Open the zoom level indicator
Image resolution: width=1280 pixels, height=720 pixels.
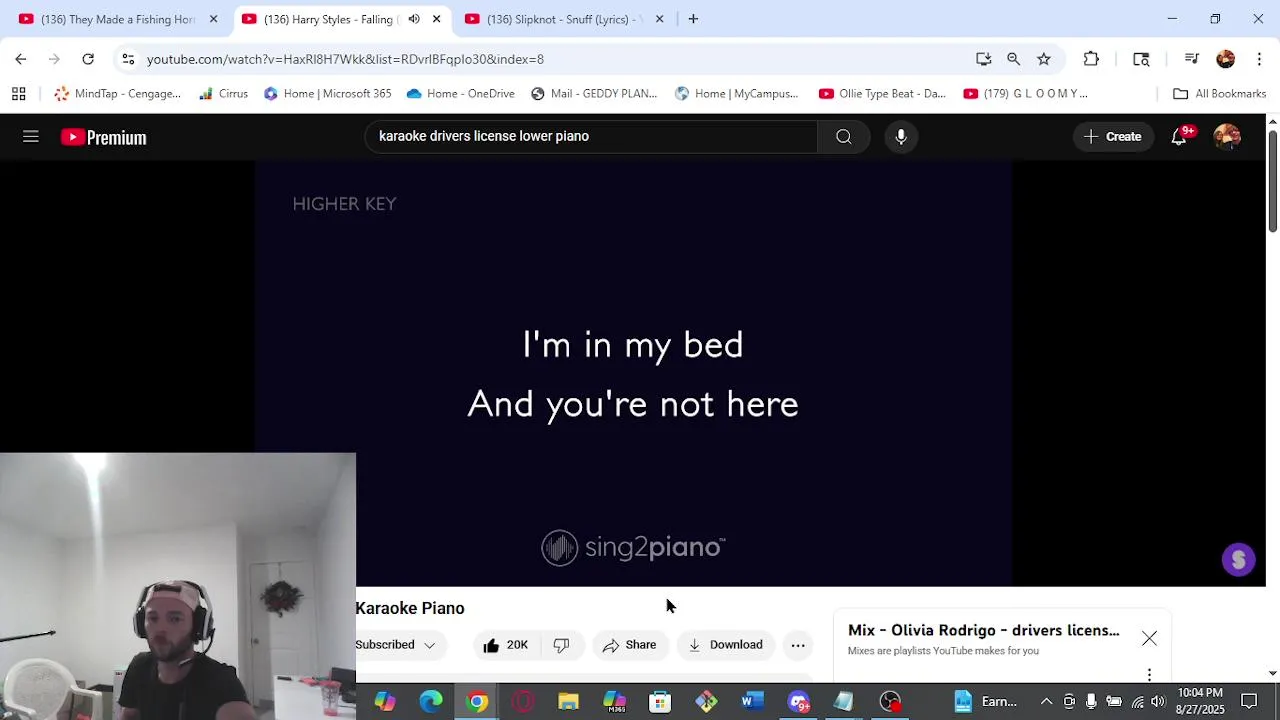pos(1014,59)
